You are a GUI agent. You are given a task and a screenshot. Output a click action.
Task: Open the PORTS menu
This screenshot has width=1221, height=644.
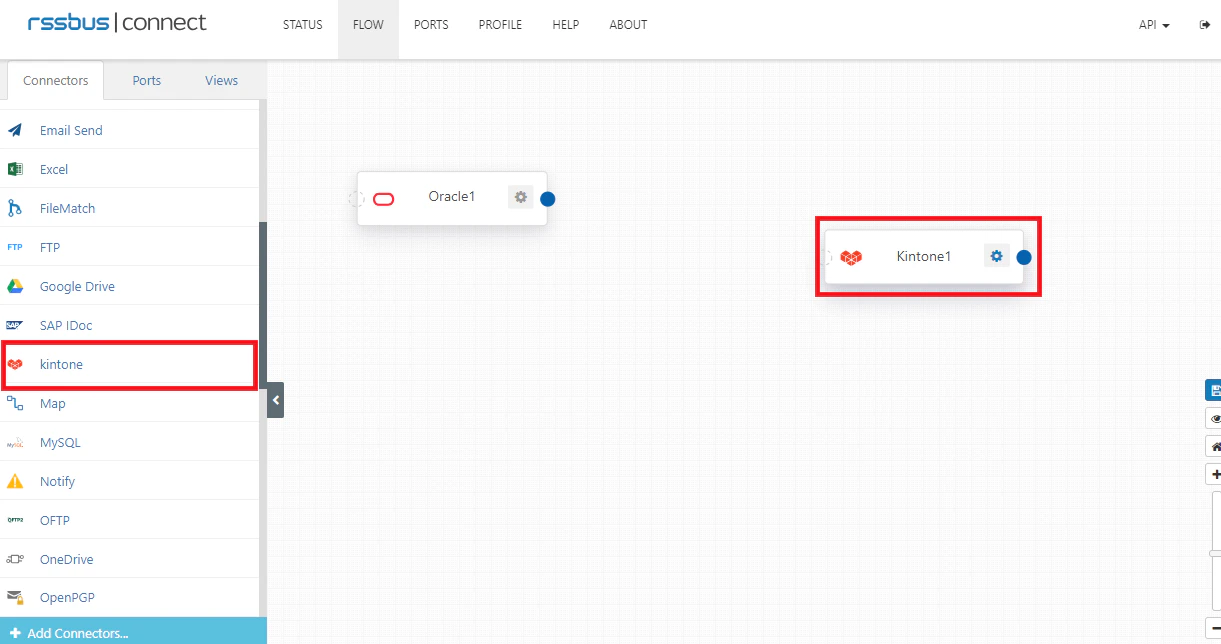431,25
